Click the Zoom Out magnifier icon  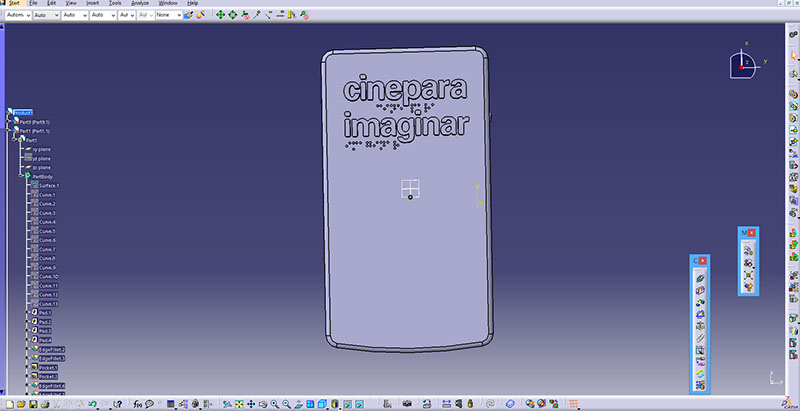click(x=287, y=404)
